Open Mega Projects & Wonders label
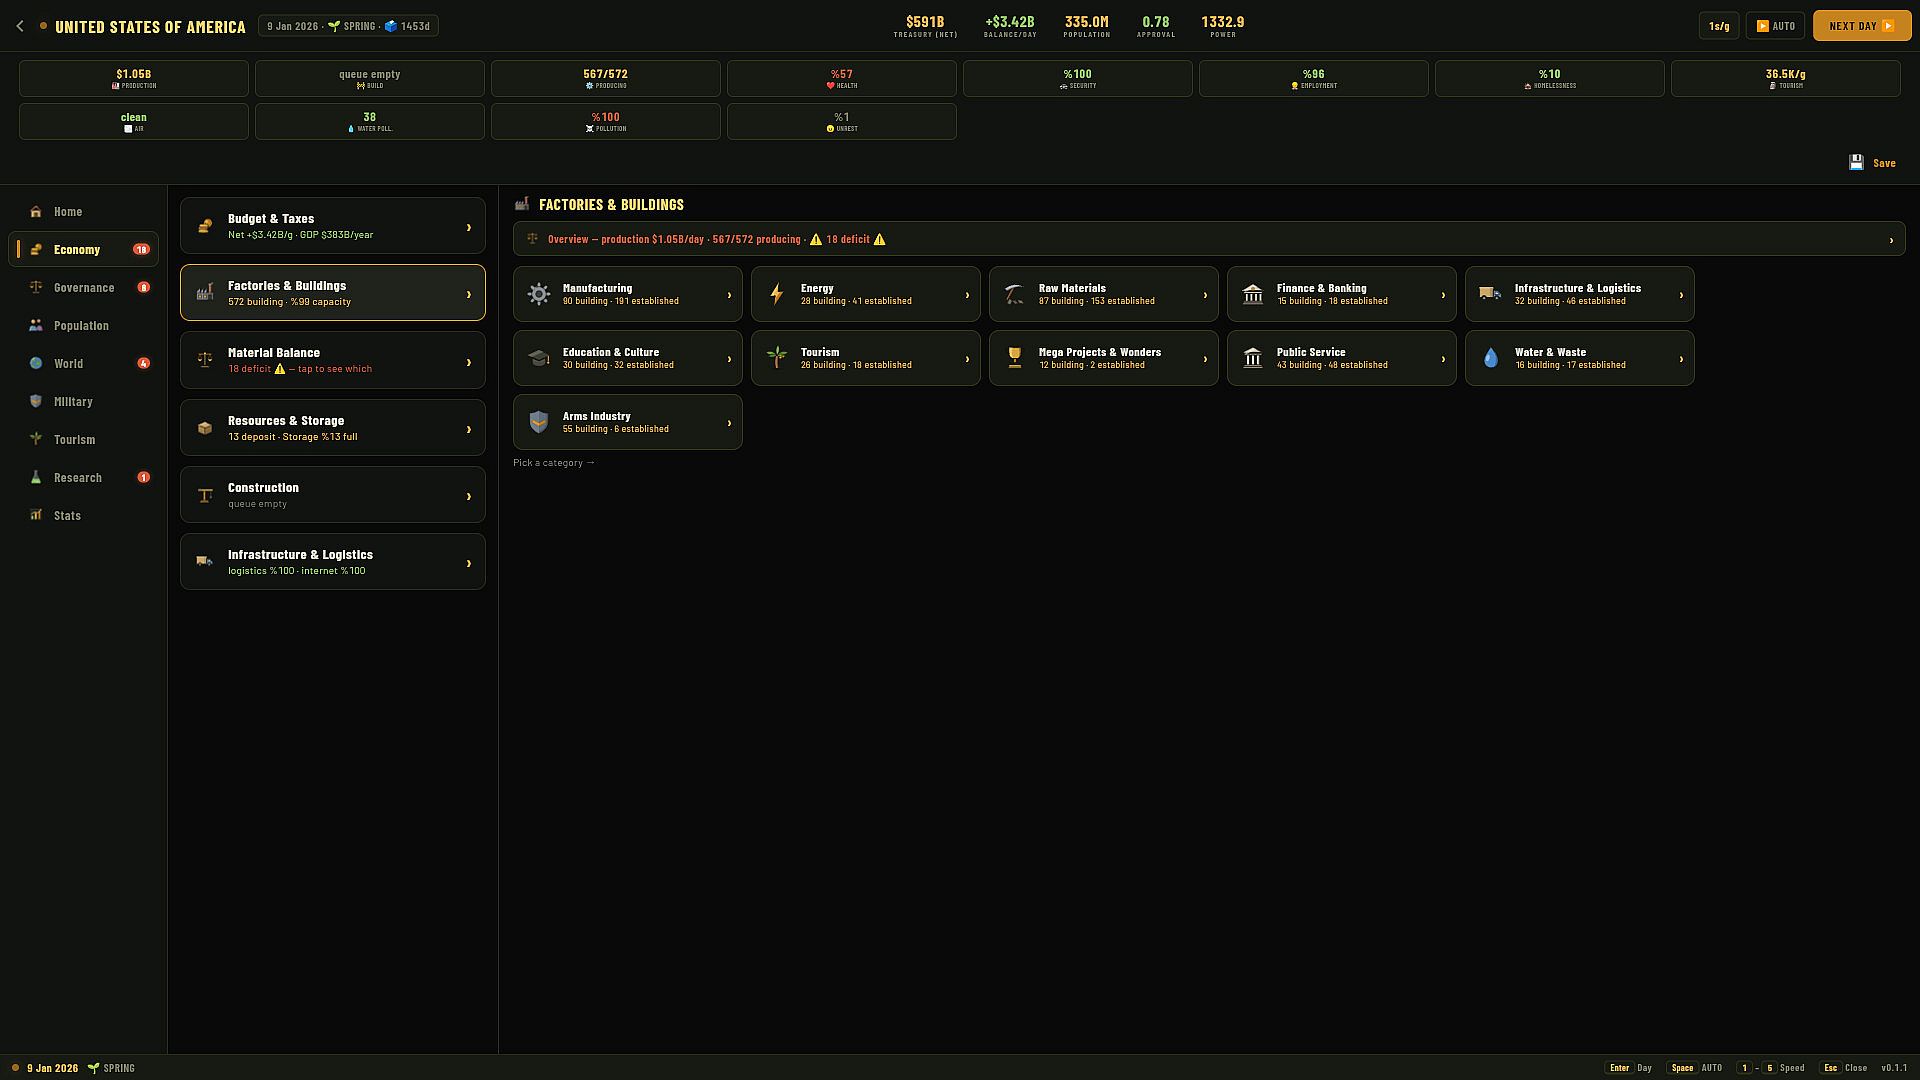The width and height of the screenshot is (1920, 1080). [1100, 352]
